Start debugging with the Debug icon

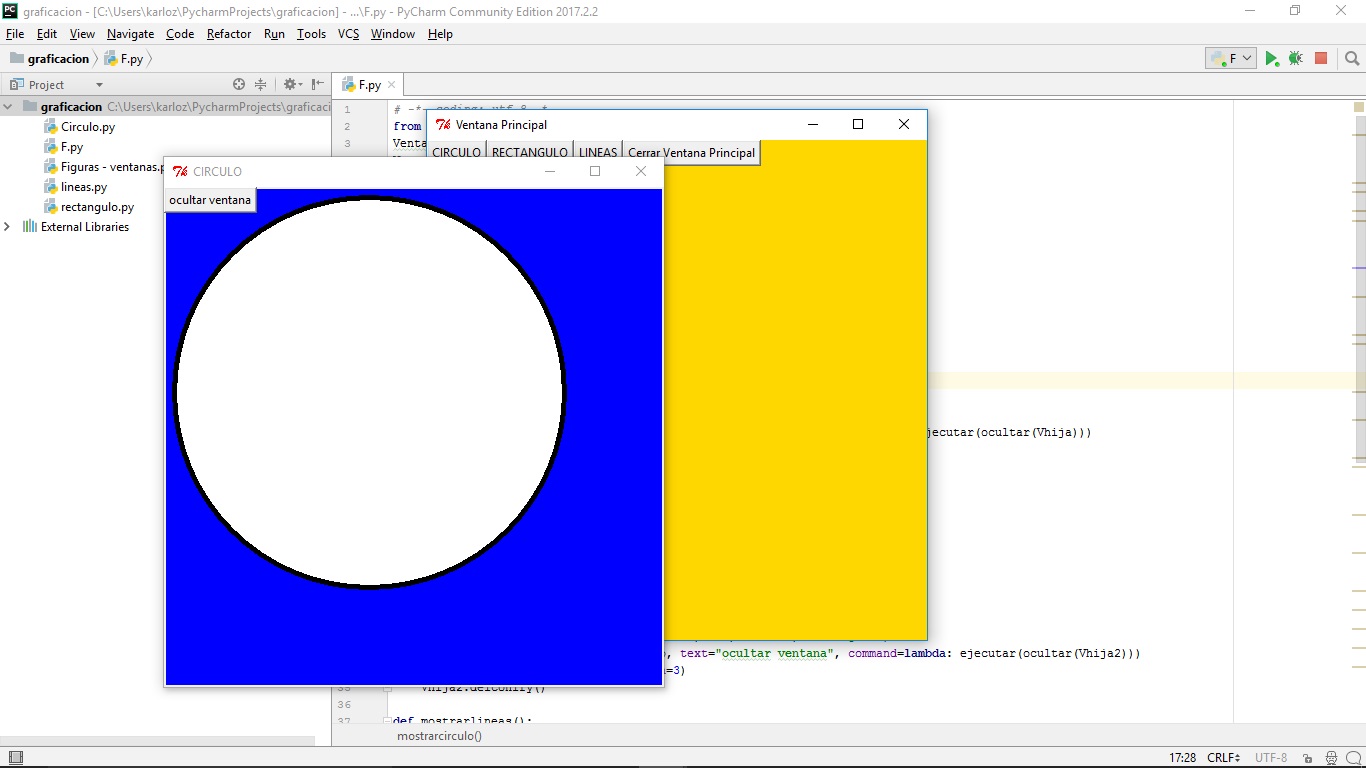1295,58
